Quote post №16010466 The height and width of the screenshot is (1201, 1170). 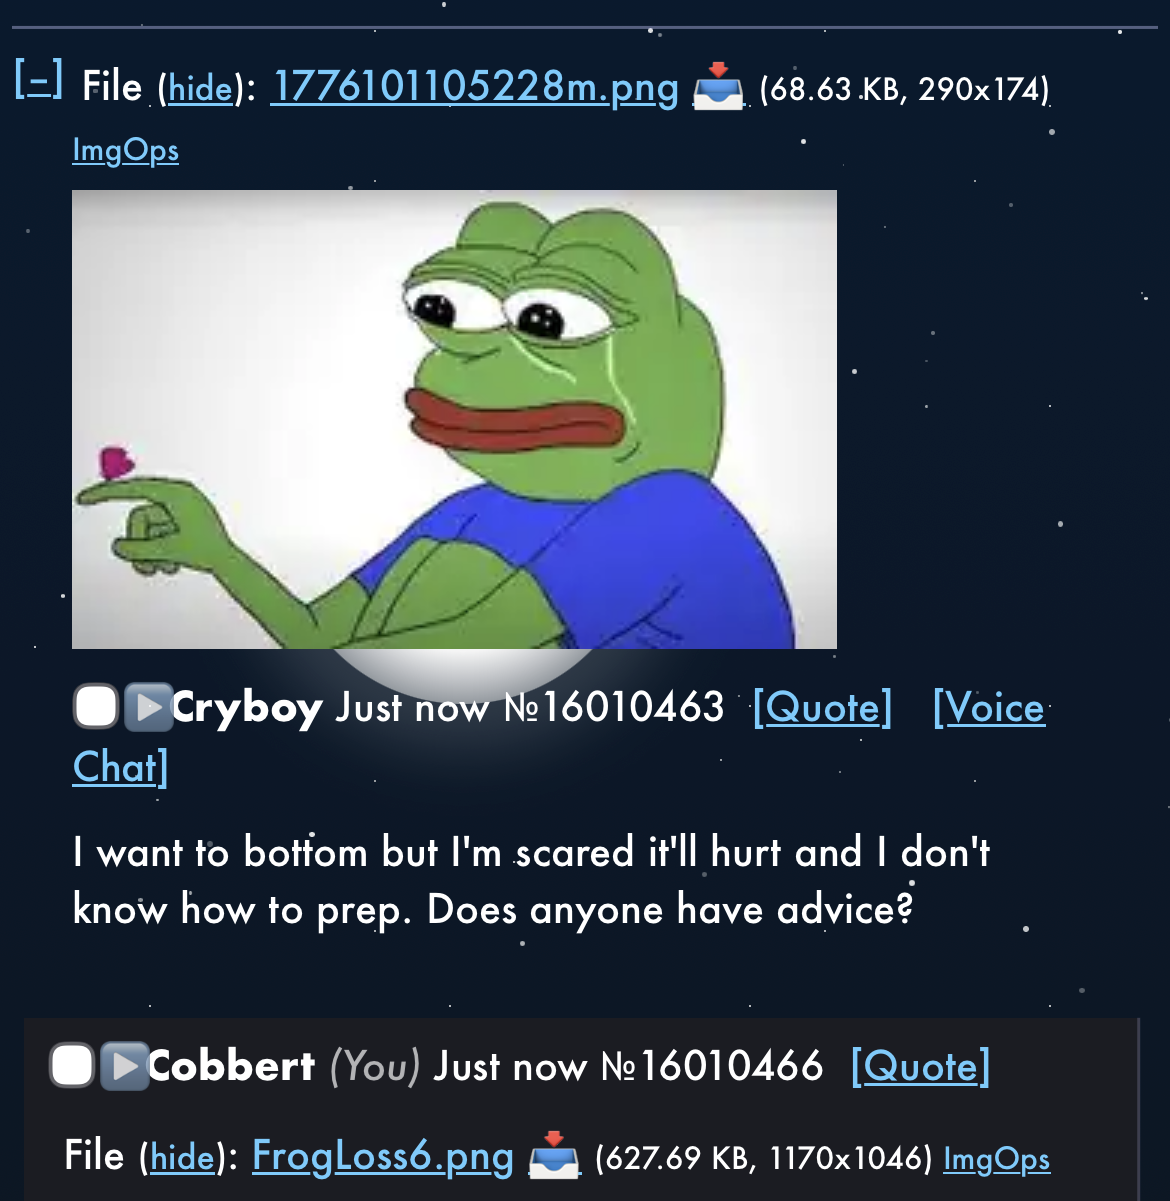pyautogui.click(x=920, y=1067)
